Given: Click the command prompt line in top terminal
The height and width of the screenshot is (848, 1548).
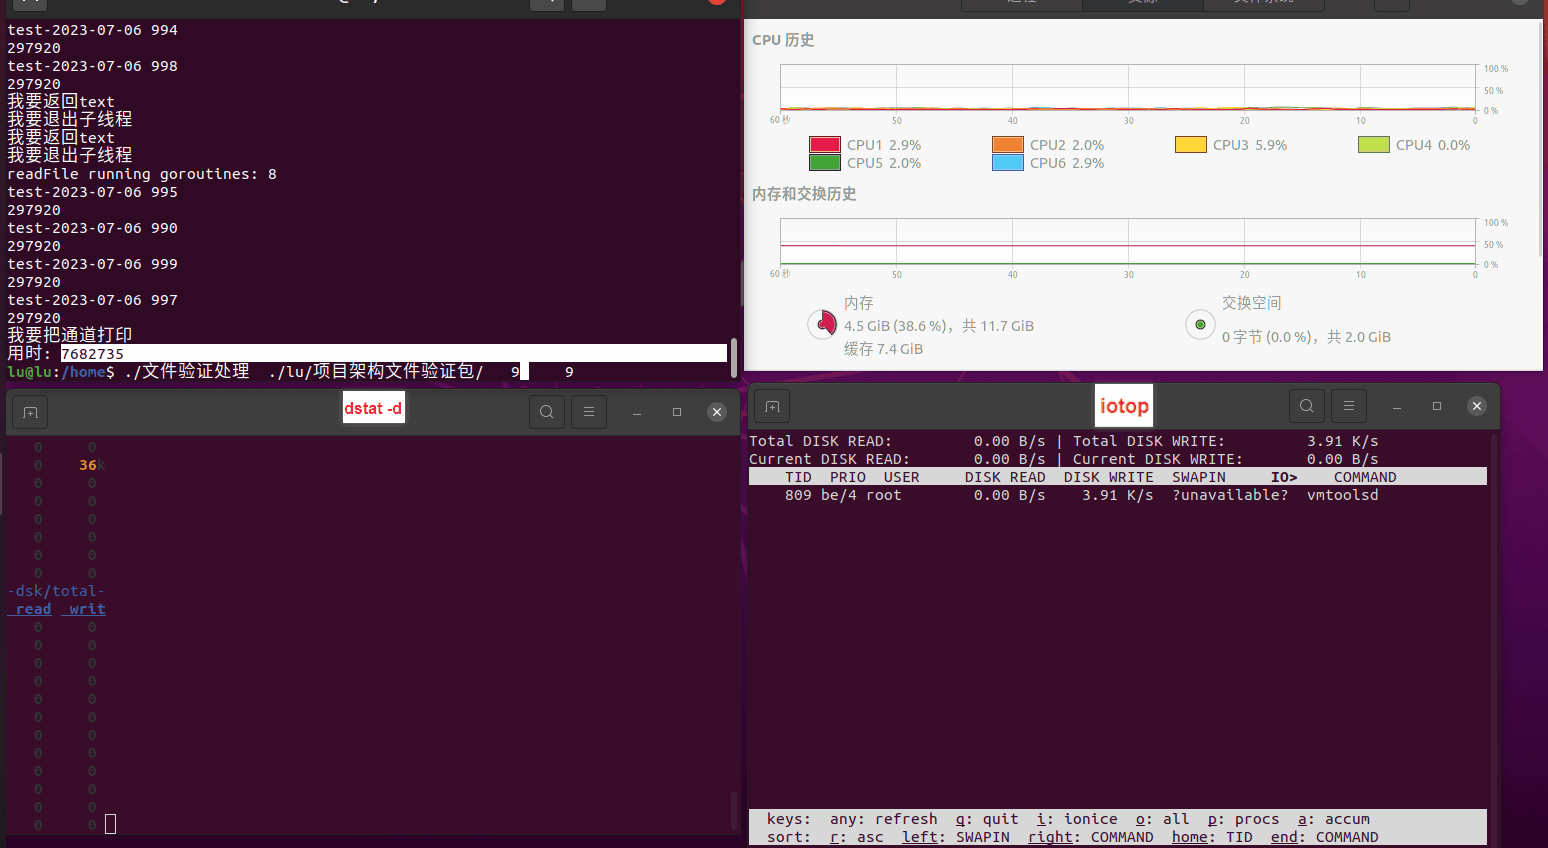Looking at the screenshot, I should click(300, 372).
